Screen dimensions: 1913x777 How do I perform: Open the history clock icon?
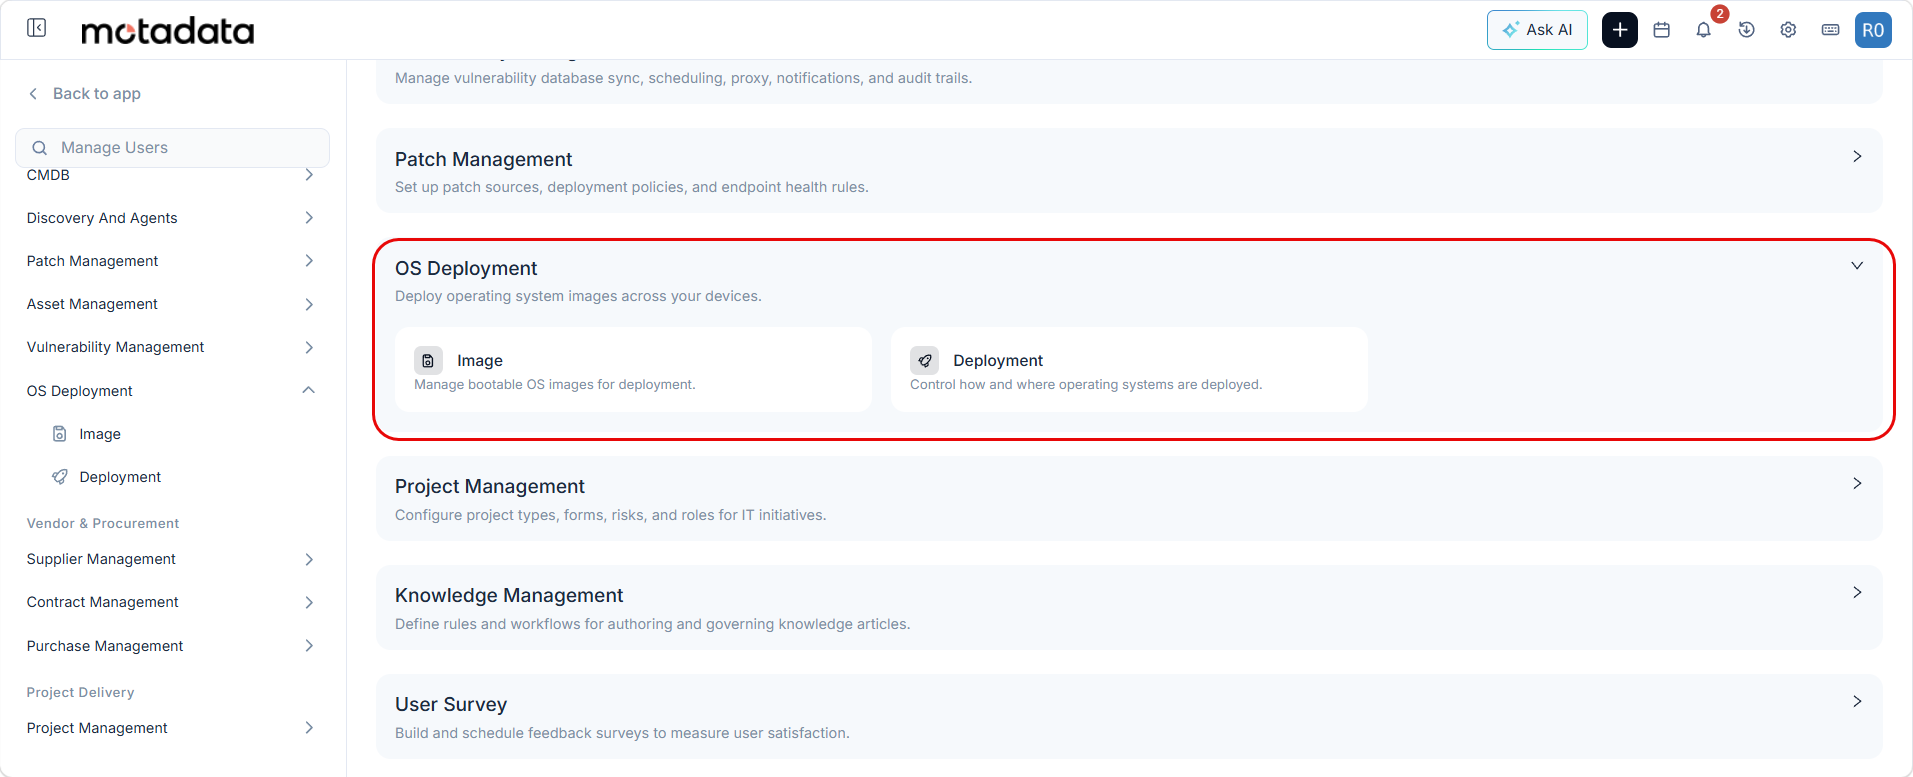[x=1747, y=30]
